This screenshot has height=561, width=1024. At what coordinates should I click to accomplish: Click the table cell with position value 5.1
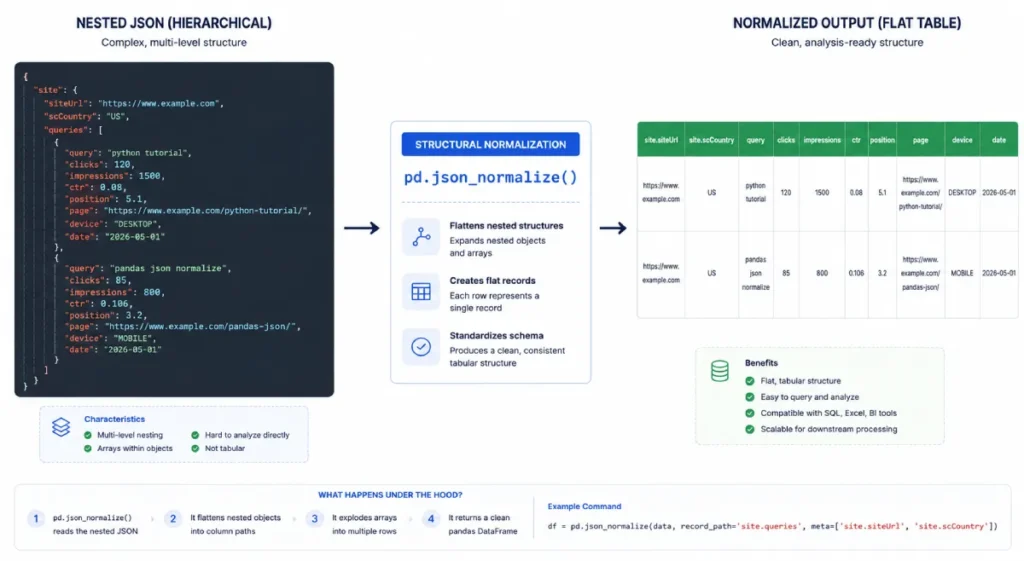pyautogui.click(x=882, y=193)
